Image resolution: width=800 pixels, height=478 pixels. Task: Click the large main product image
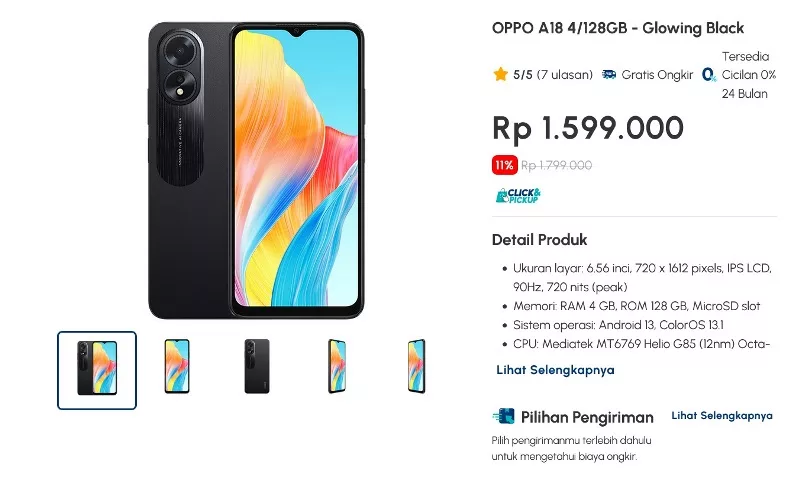coord(256,170)
